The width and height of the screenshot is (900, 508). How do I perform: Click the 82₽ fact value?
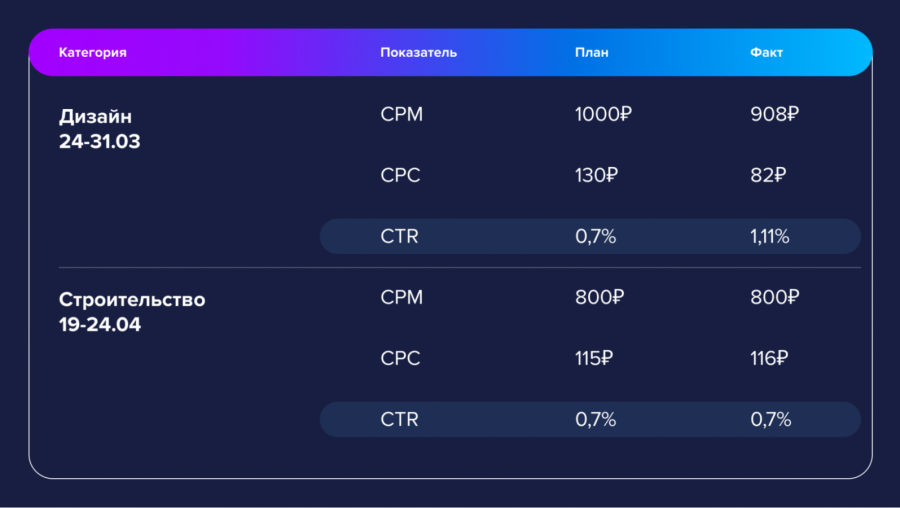pos(768,175)
